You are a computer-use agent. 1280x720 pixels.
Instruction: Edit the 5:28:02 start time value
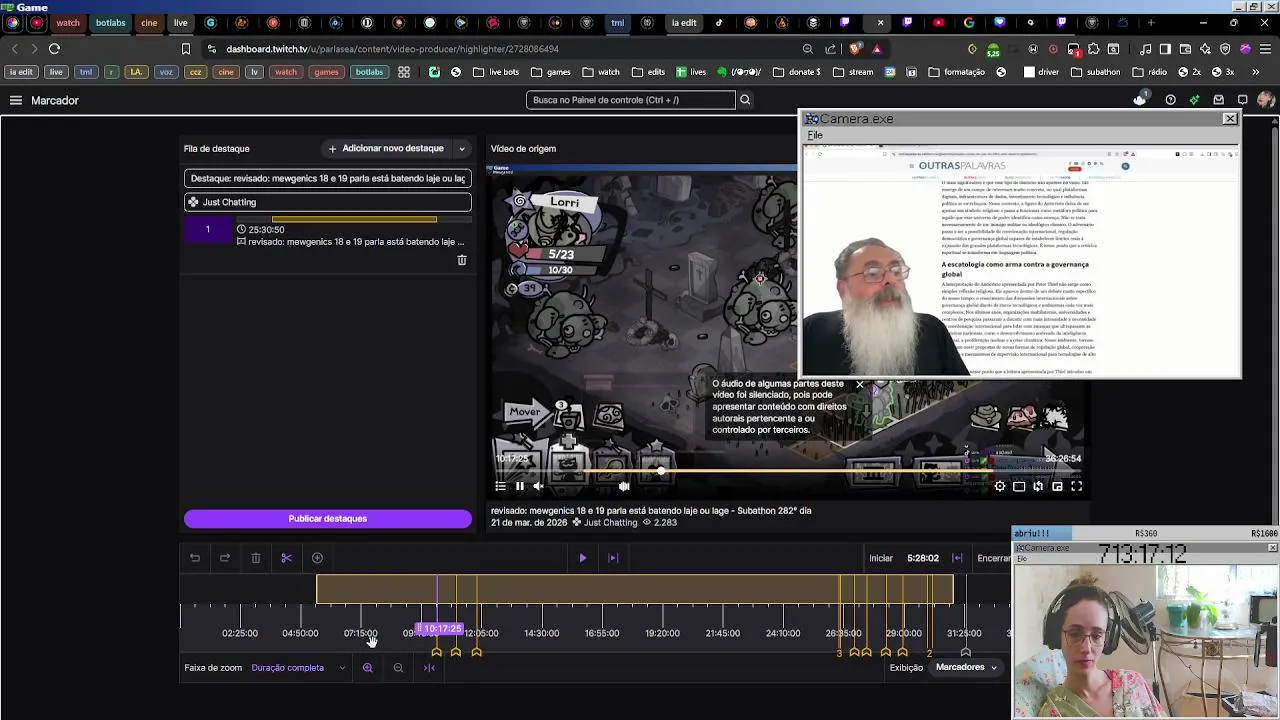tap(923, 558)
